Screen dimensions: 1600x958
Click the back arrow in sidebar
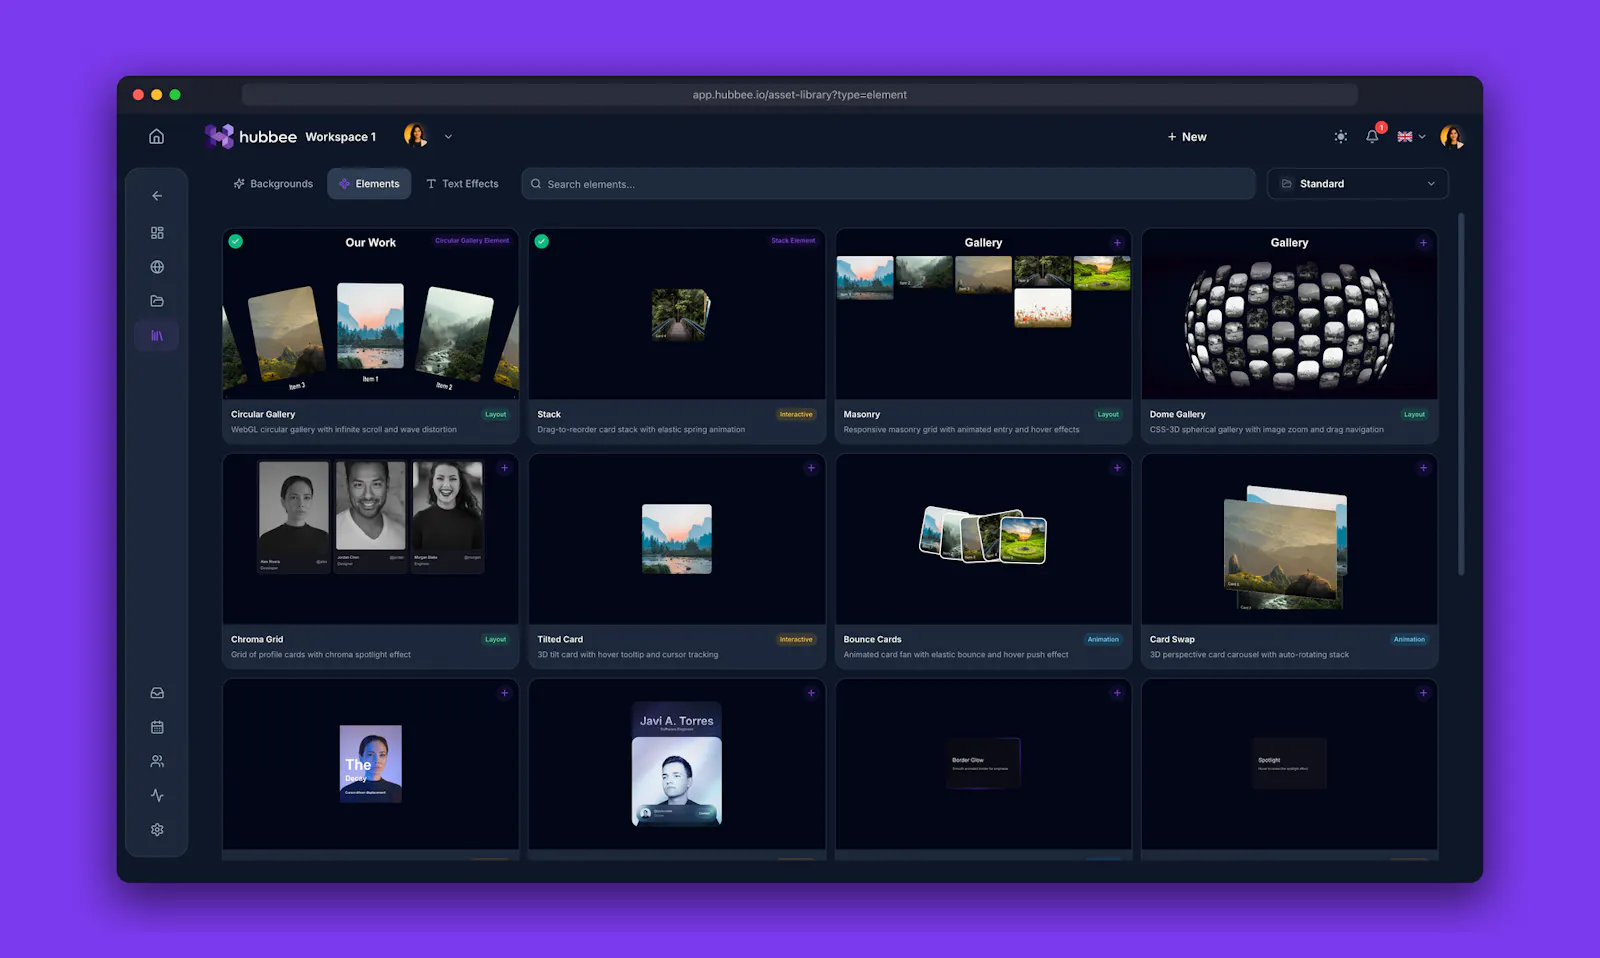(157, 196)
